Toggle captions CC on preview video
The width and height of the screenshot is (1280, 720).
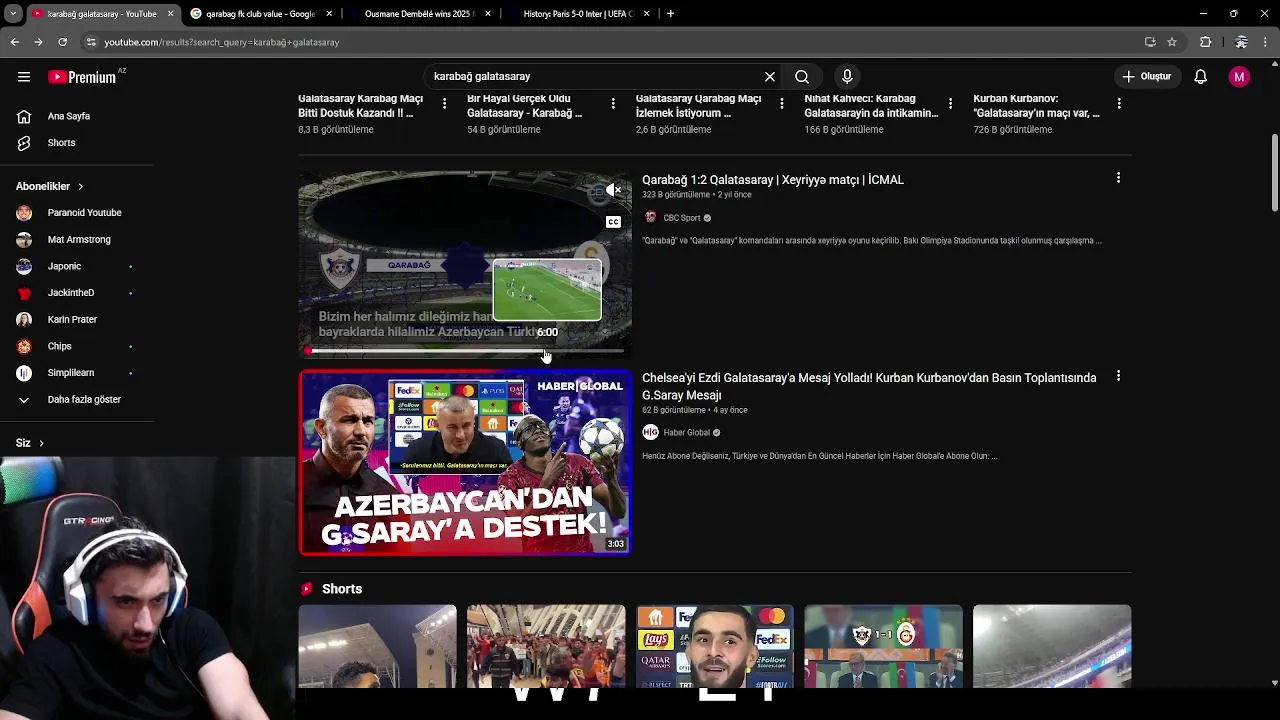[613, 222]
